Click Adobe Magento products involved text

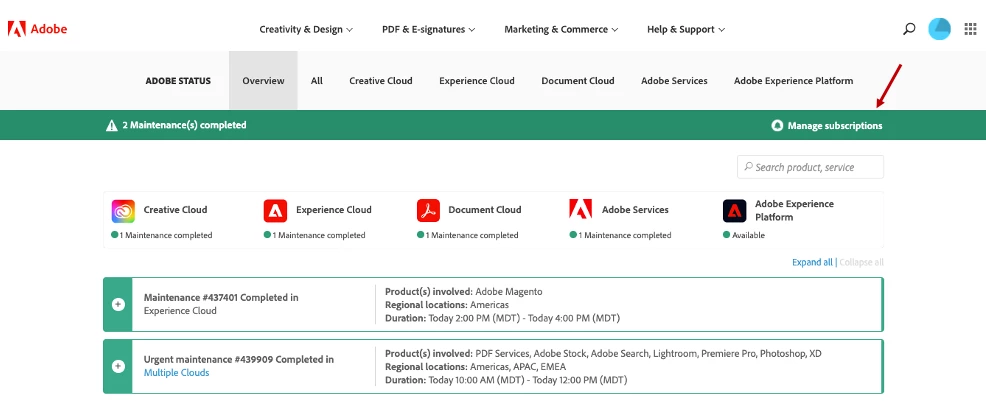[509, 292]
